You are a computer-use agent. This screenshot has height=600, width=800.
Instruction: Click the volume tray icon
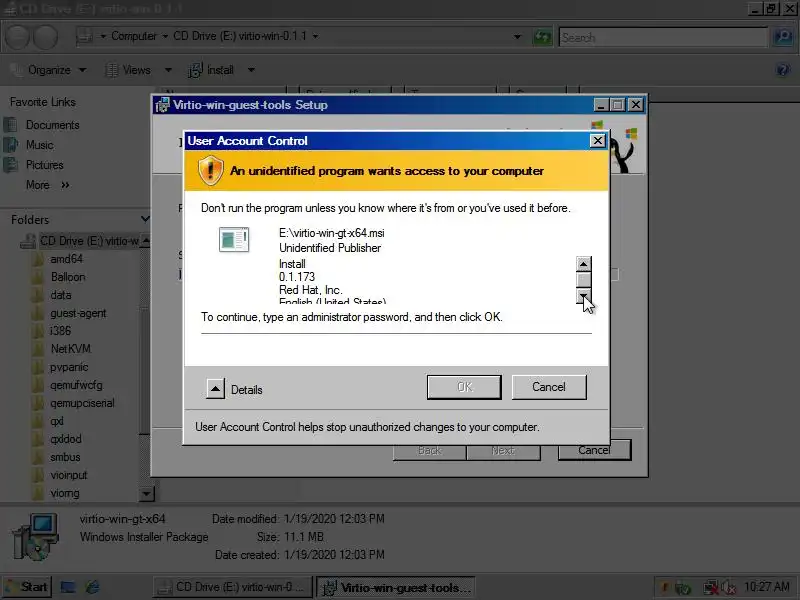coord(729,588)
